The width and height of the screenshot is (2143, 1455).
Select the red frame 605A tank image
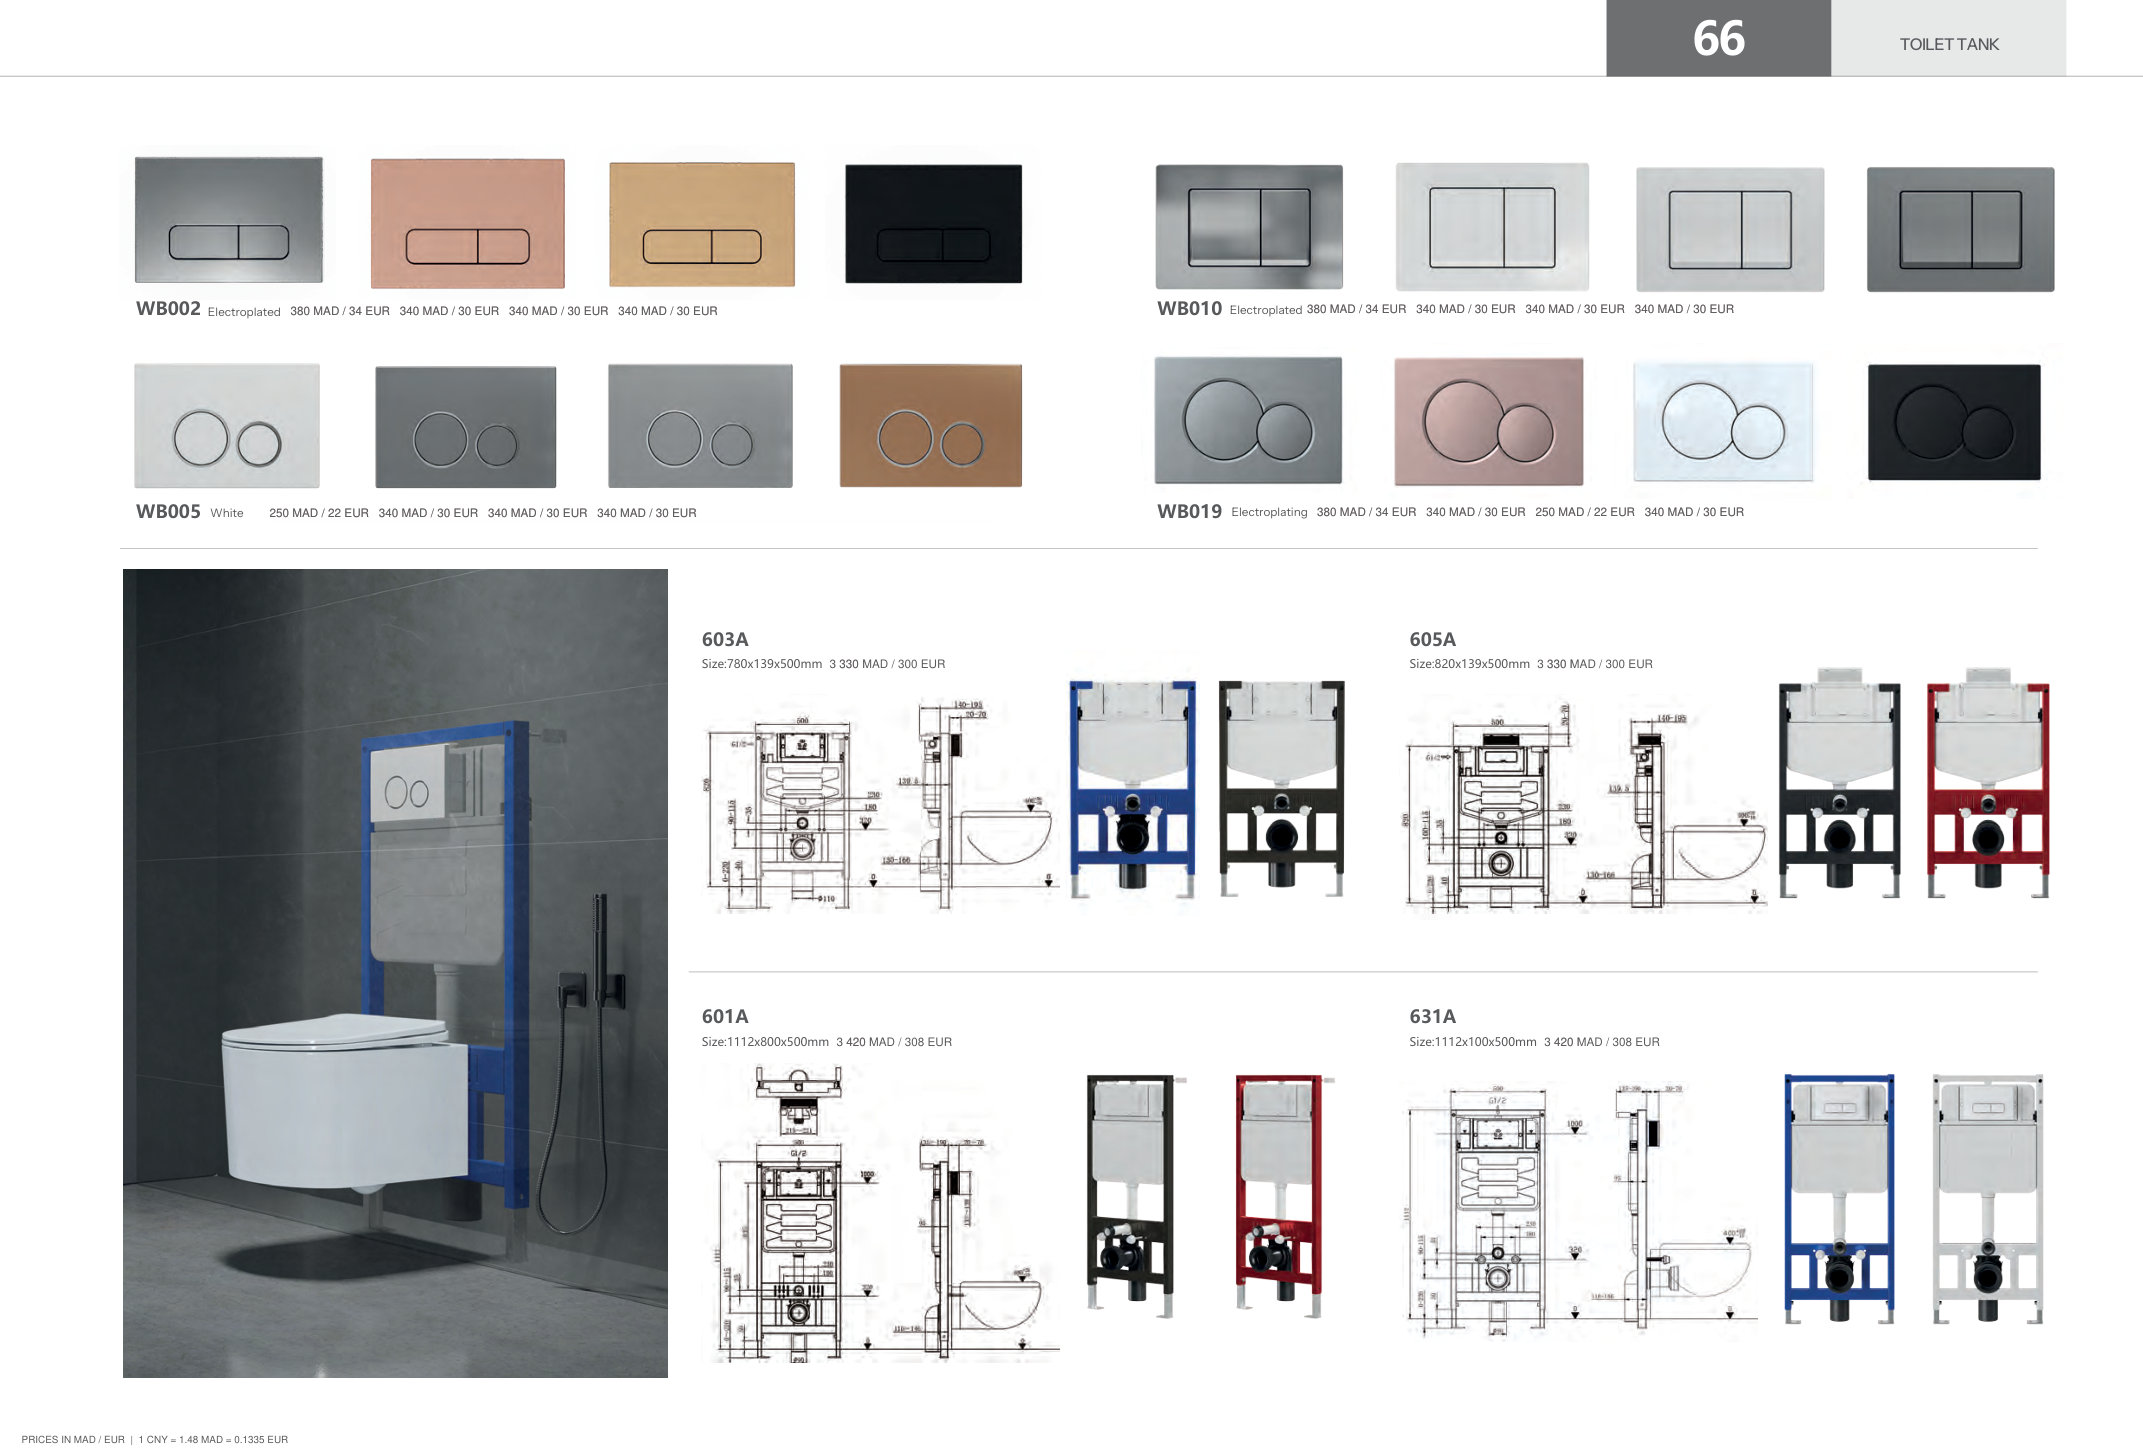pos(1988,783)
